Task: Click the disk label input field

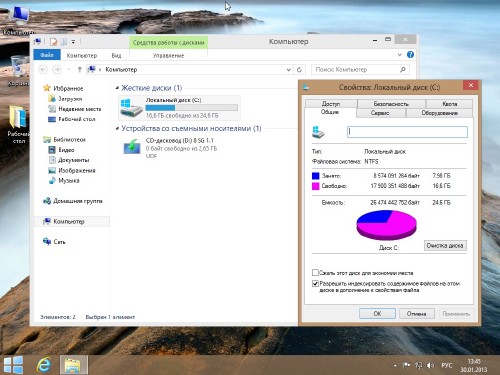Action: (407, 132)
